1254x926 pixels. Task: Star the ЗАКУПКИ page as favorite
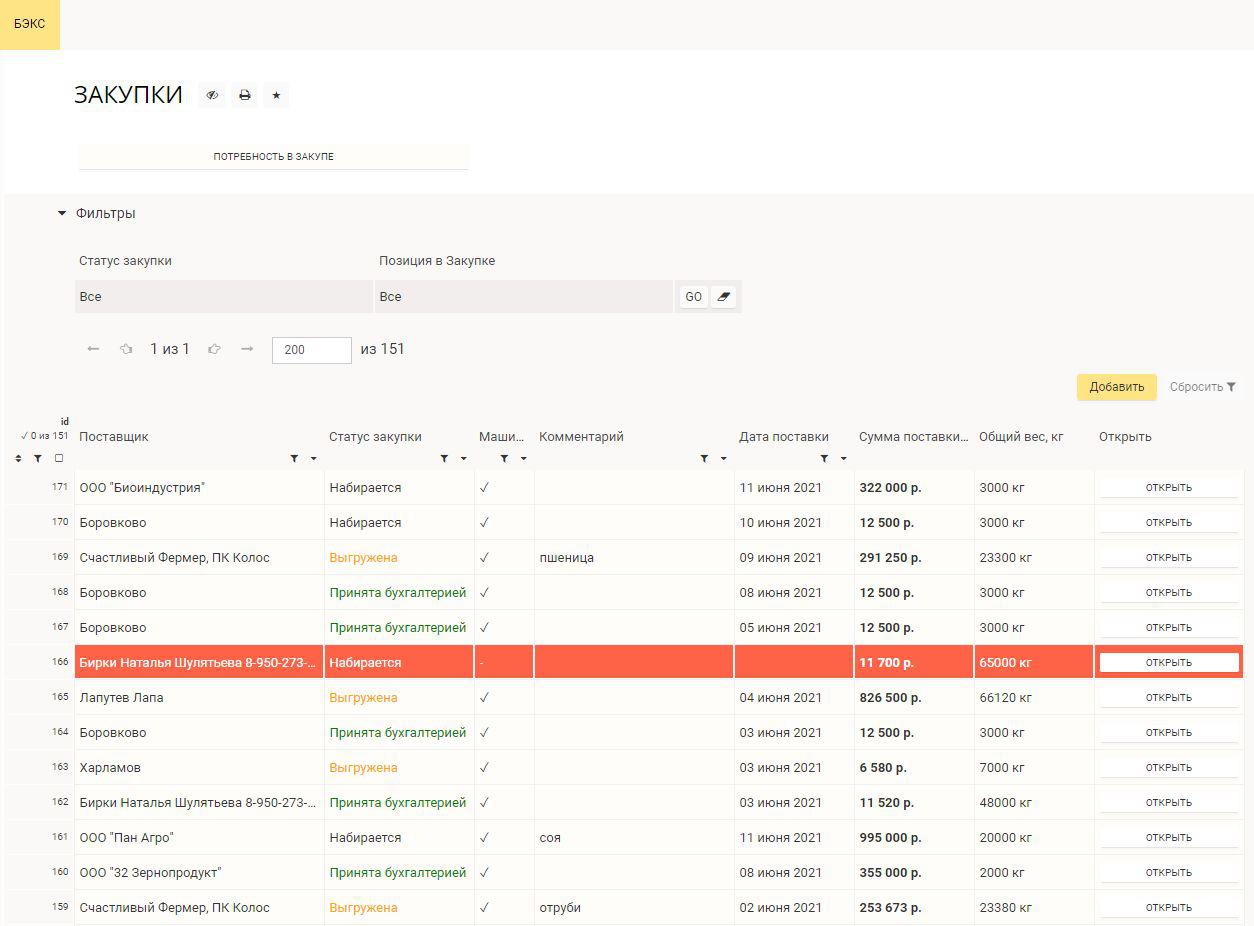pyautogui.click(x=276, y=95)
